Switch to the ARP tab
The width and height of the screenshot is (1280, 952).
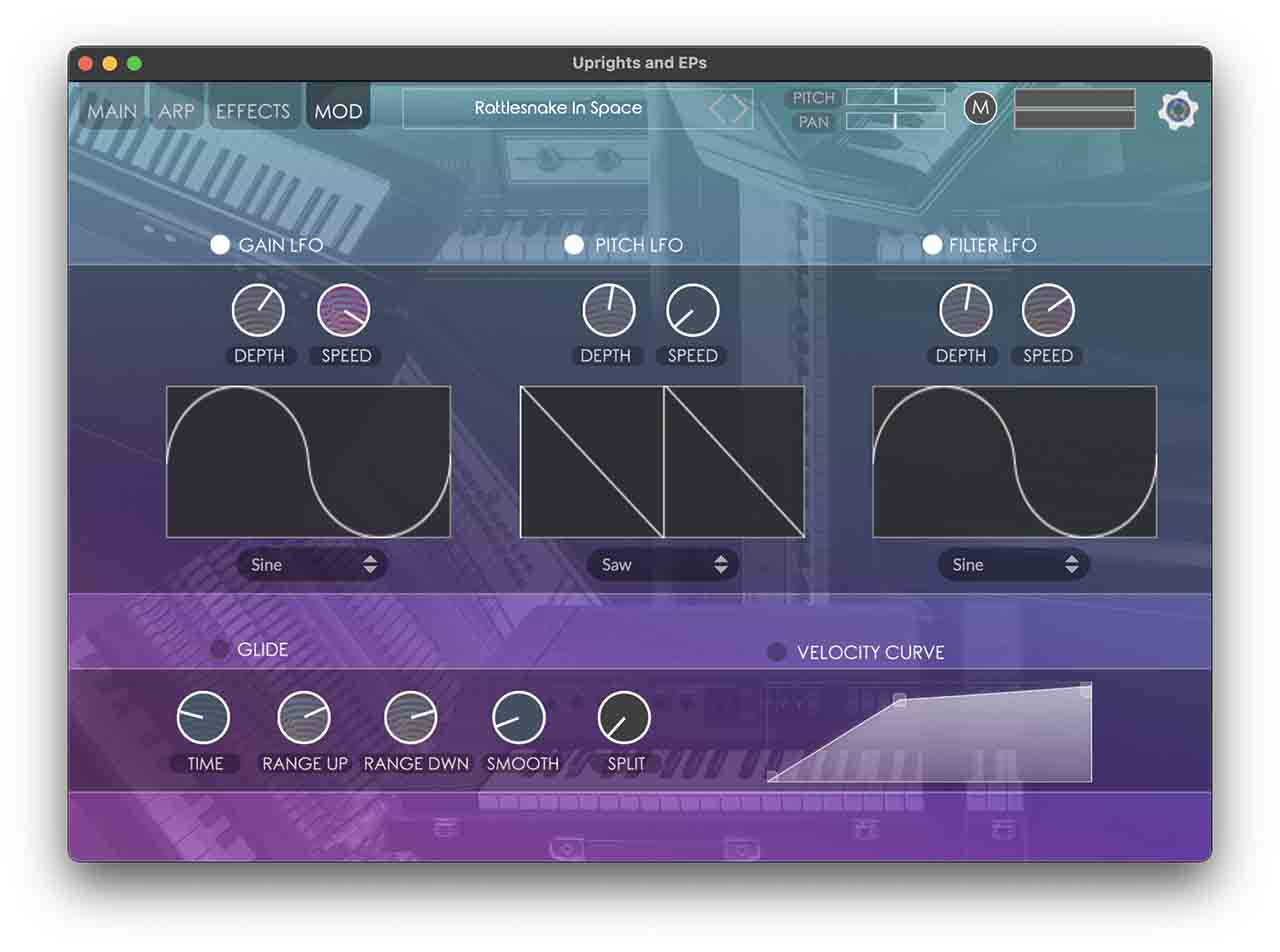(x=176, y=111)
